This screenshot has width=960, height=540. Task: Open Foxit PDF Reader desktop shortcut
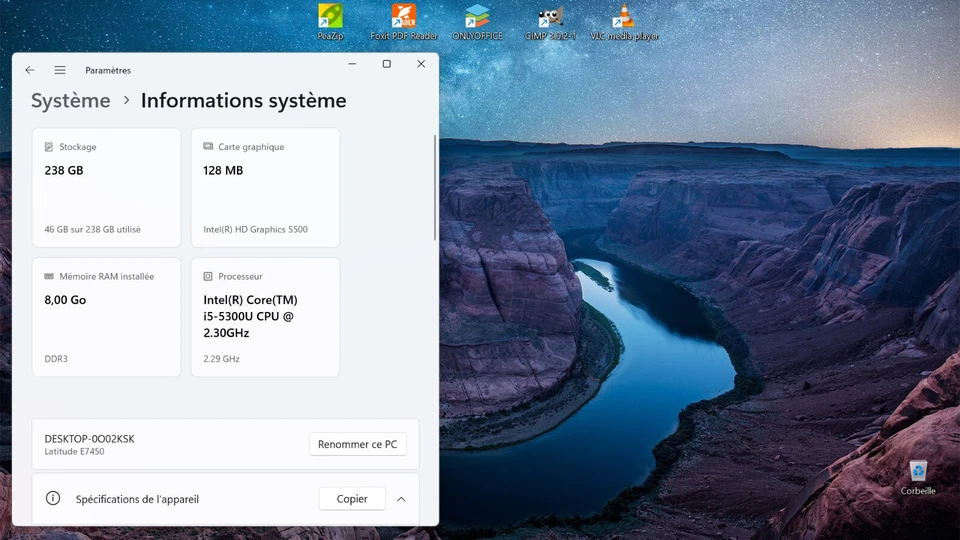(403, 22)
